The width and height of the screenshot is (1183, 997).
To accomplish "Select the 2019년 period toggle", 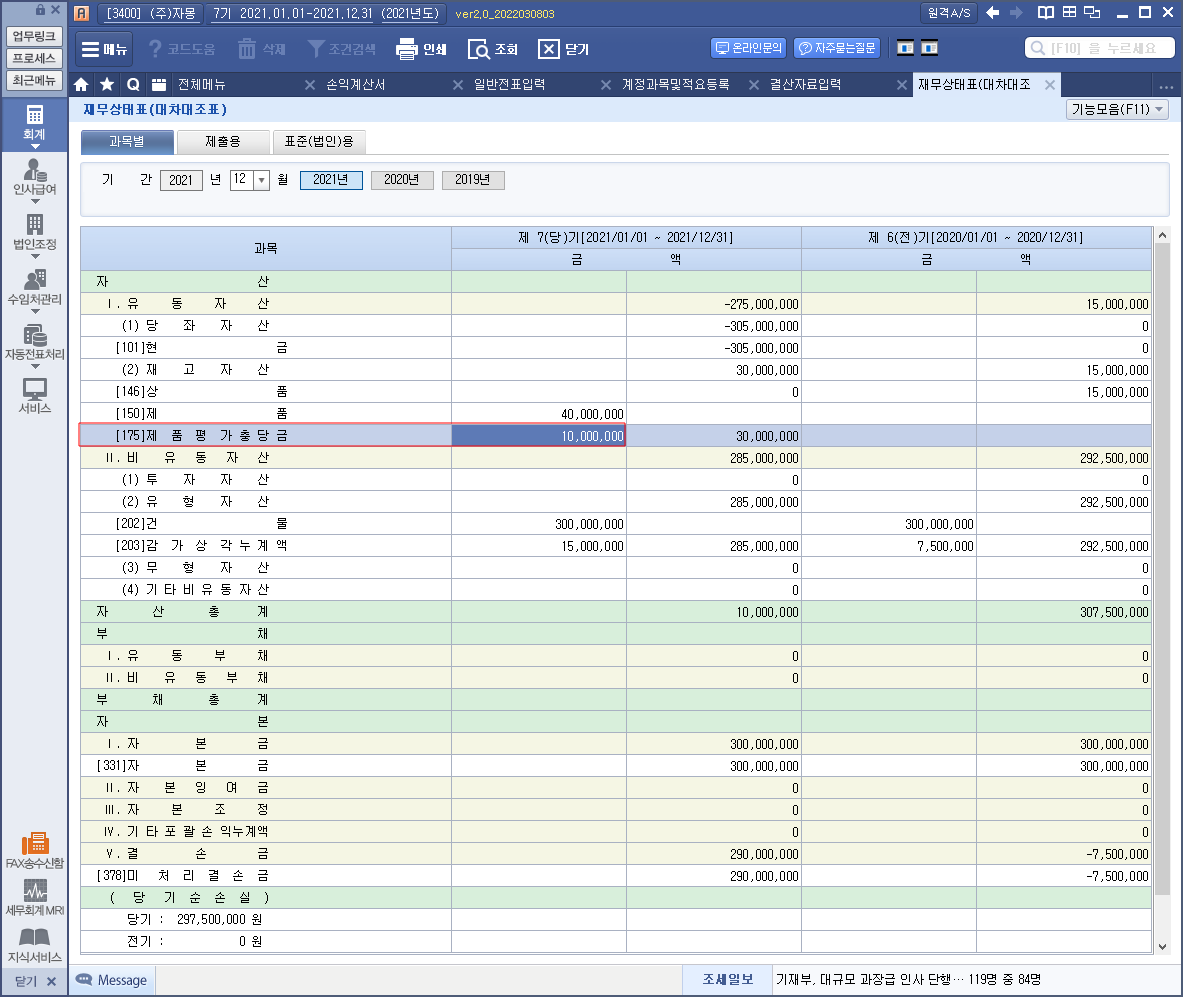I will 473,180.
